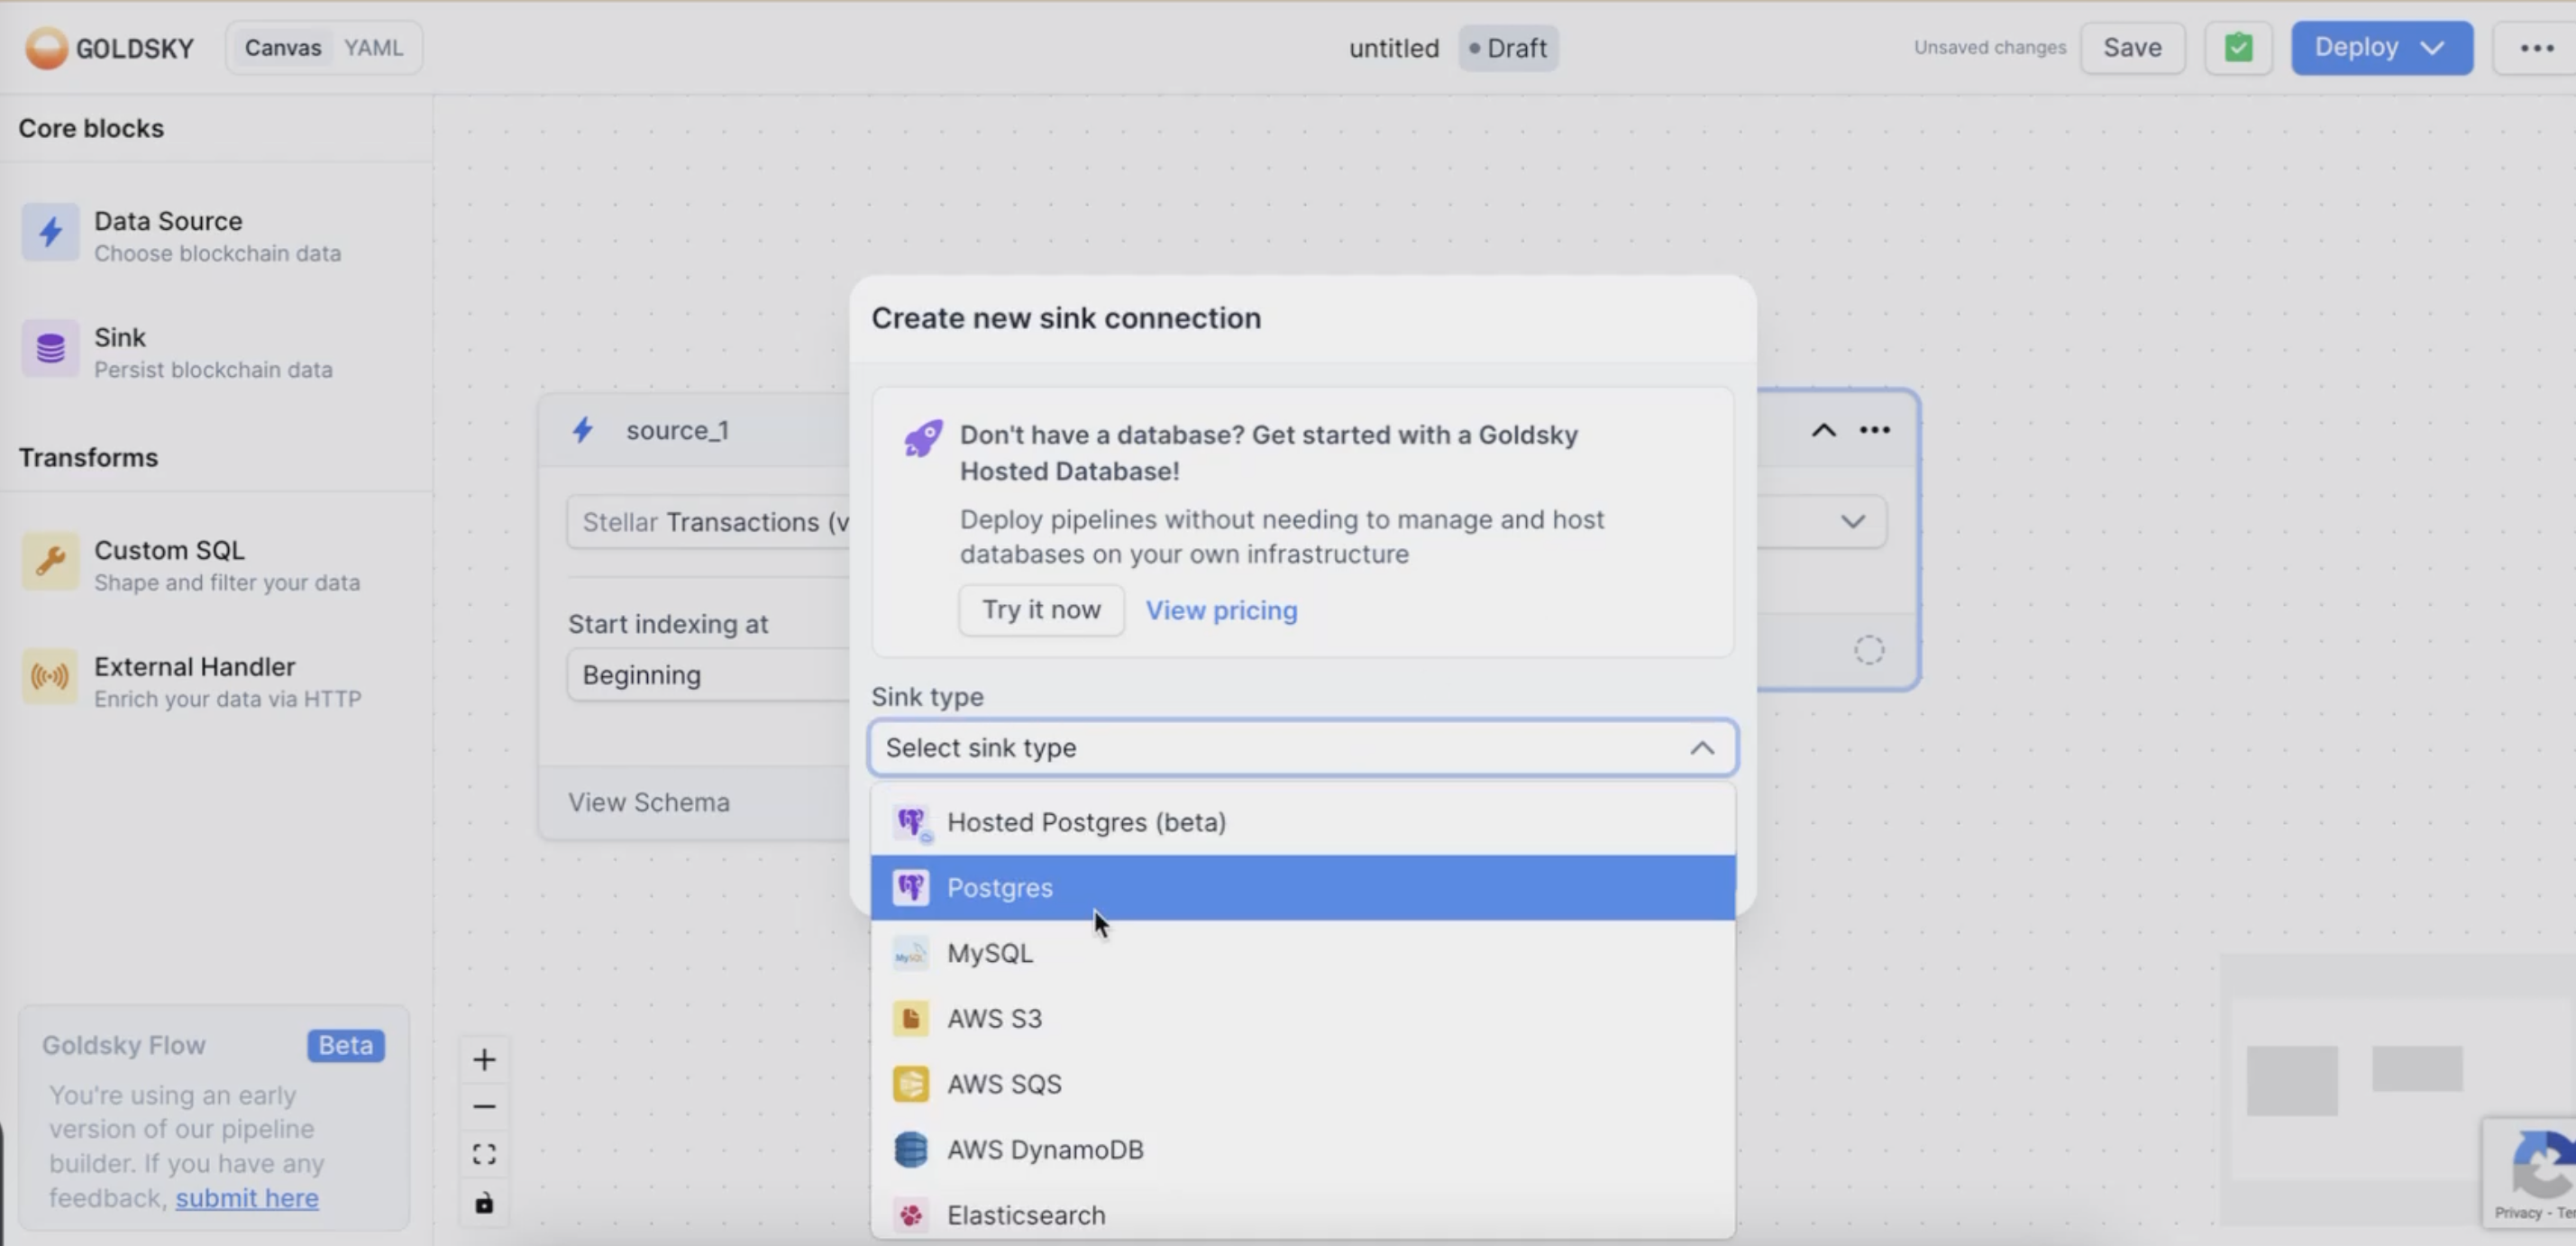Open the Deploy dropdown arrow
The width and height of the screenshot is (2576, 1246).
pyautogui.click(x=2433, y=48)
